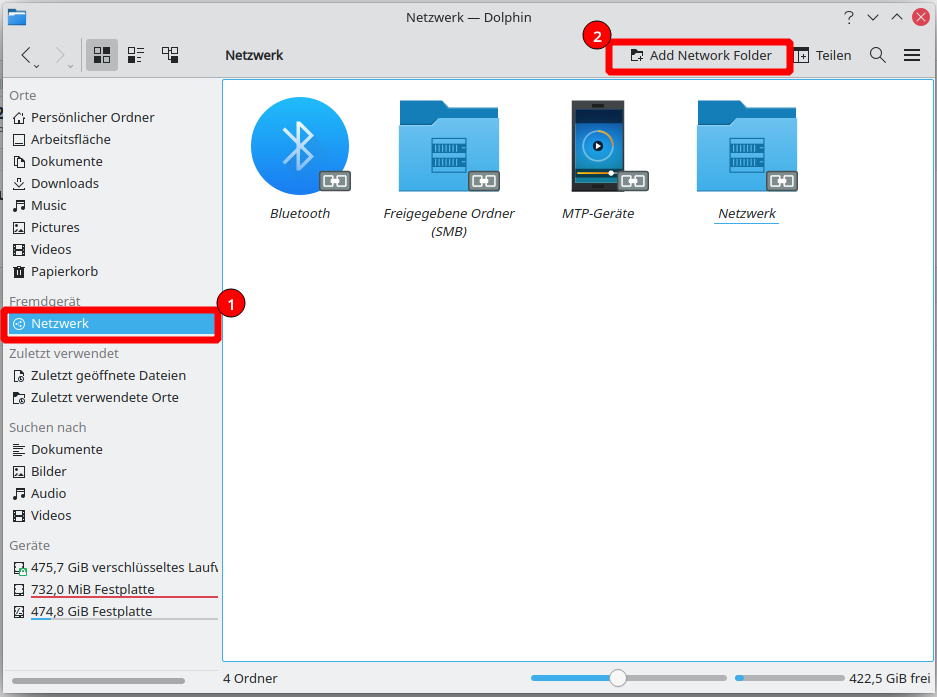Click the Bluetooth label text
This screenshot has height=697, width=937.
coord(300,213)
